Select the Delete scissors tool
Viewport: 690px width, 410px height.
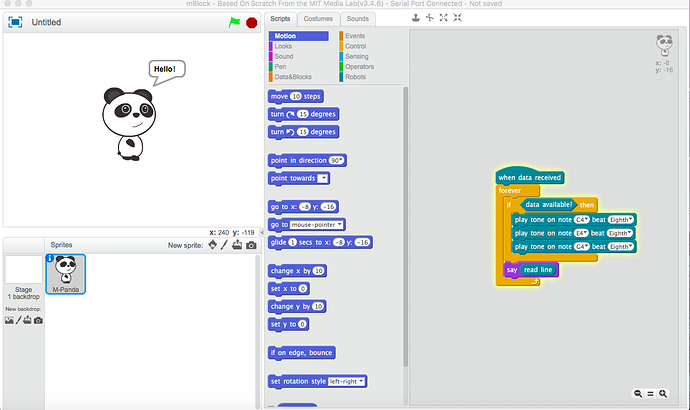pyautogui.click(x=429, y=18)
